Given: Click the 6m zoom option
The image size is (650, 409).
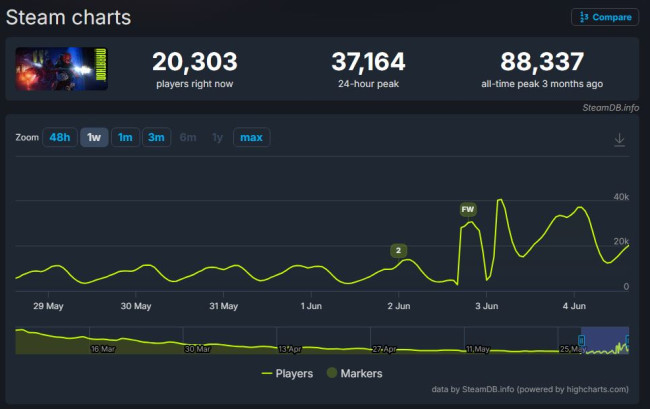Looking at the screenshot, I should point(188,137).
